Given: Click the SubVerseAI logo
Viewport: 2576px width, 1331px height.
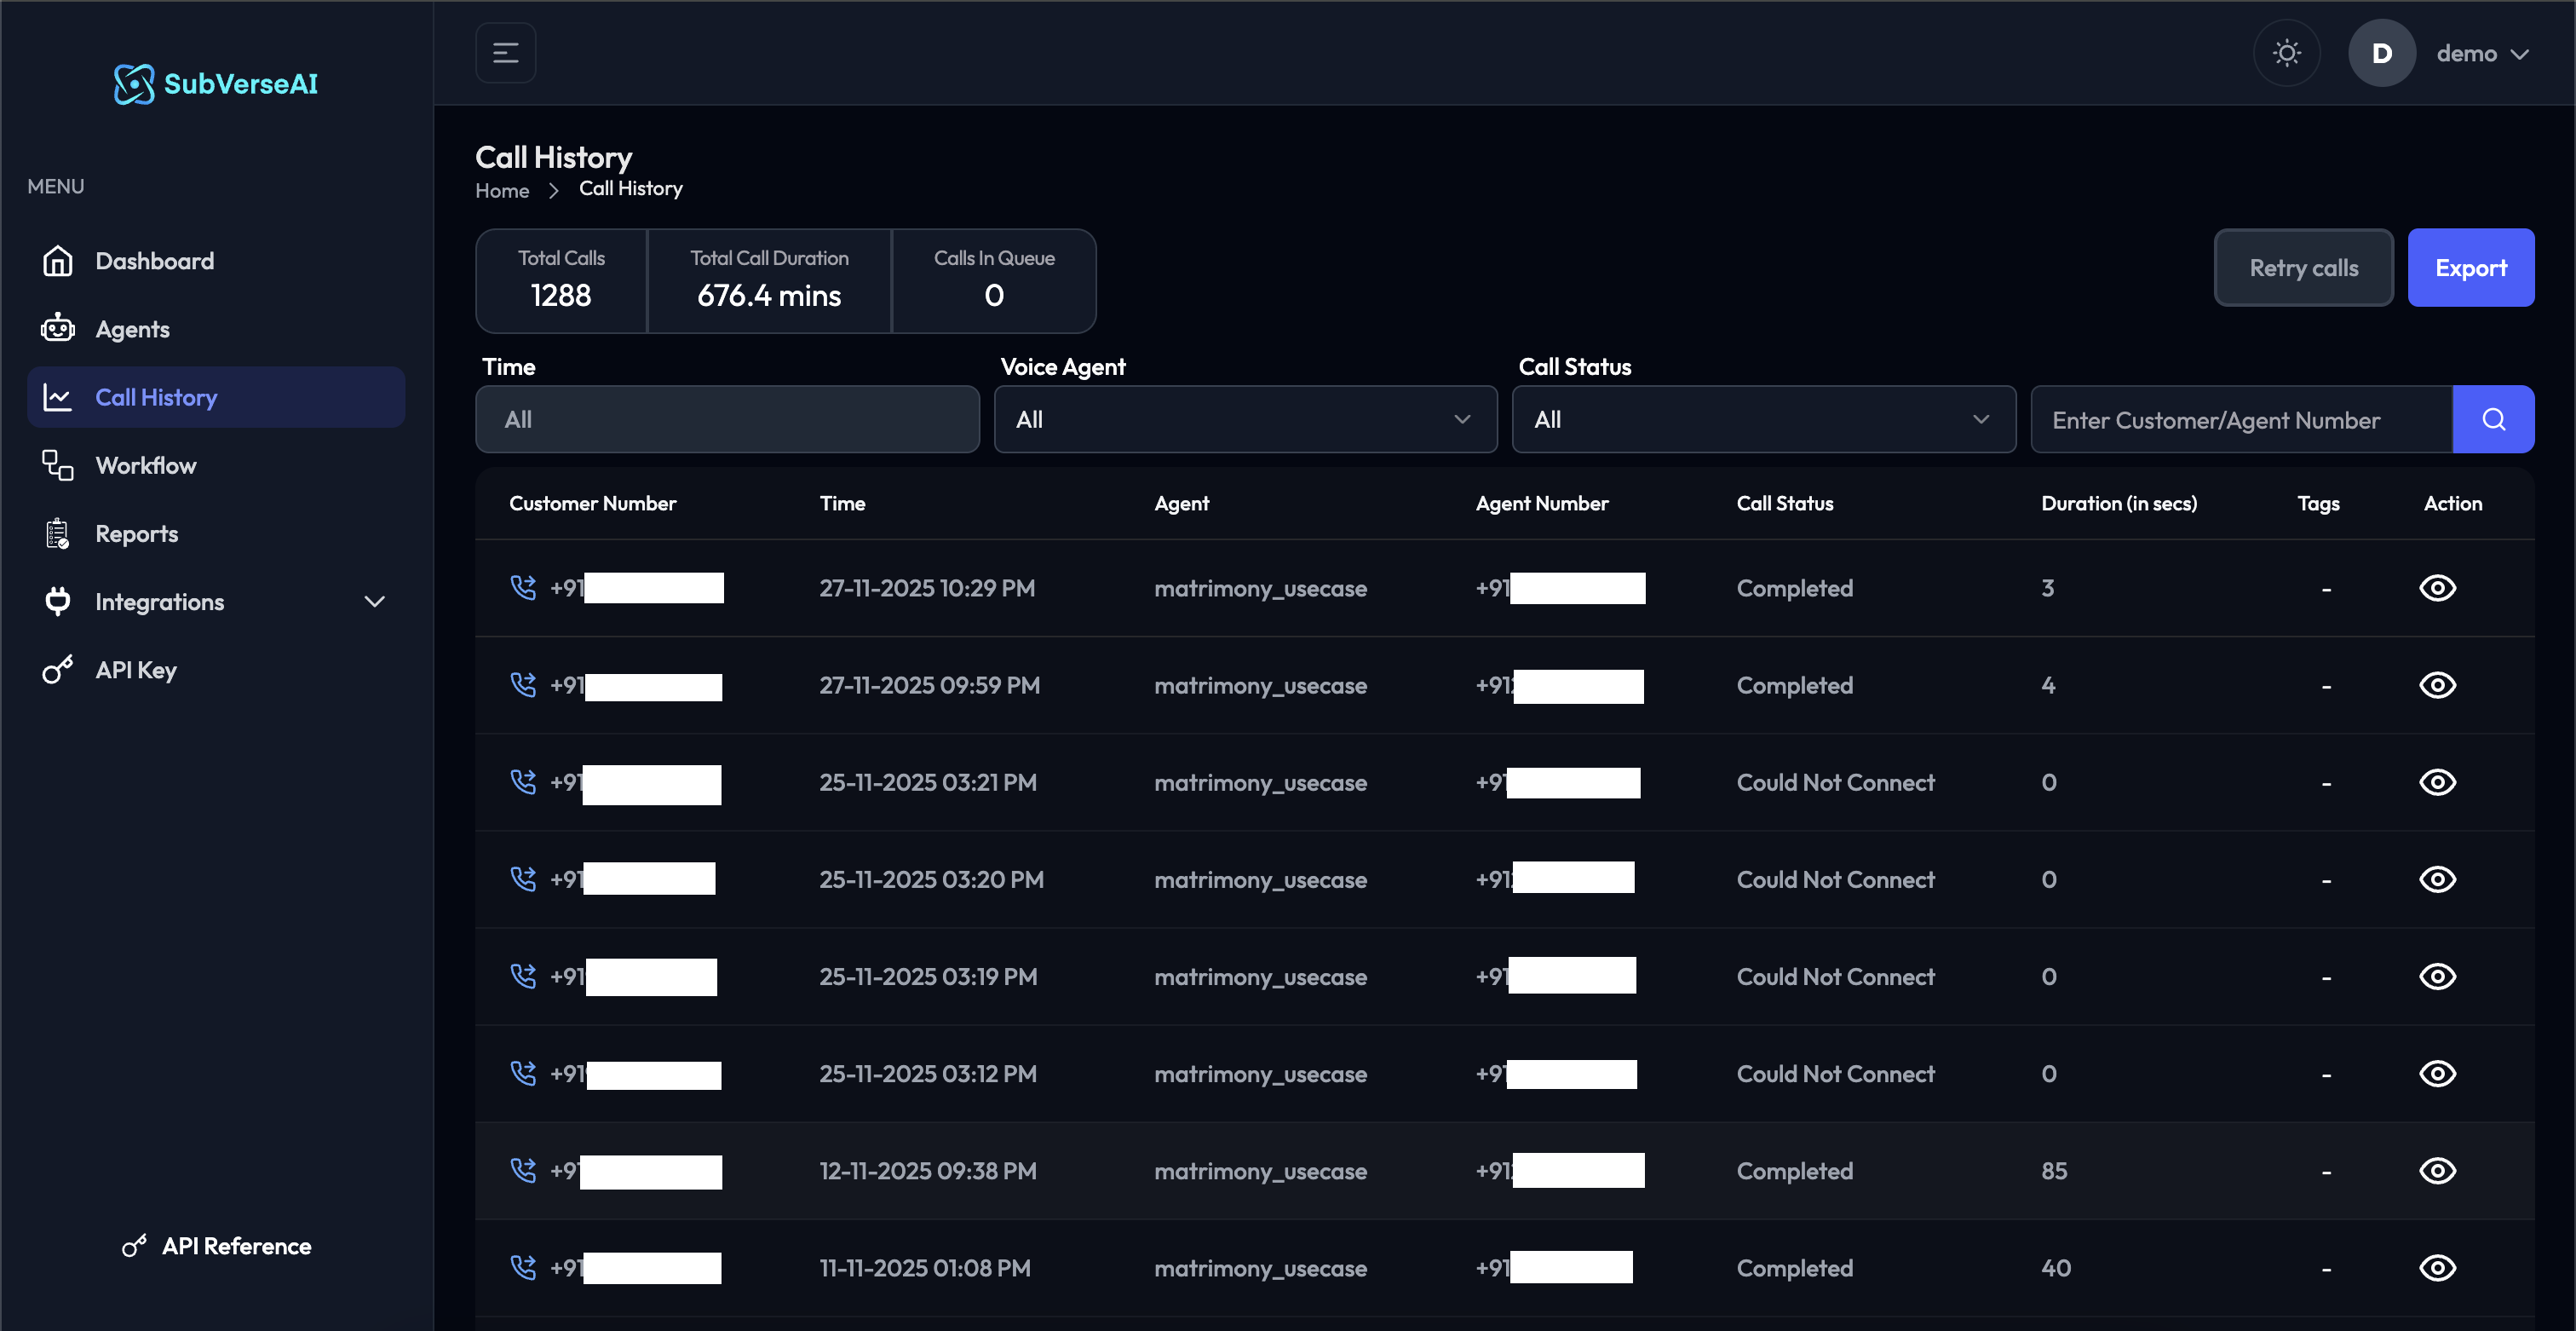Looking at the screenshot, I should pos(216,84).
